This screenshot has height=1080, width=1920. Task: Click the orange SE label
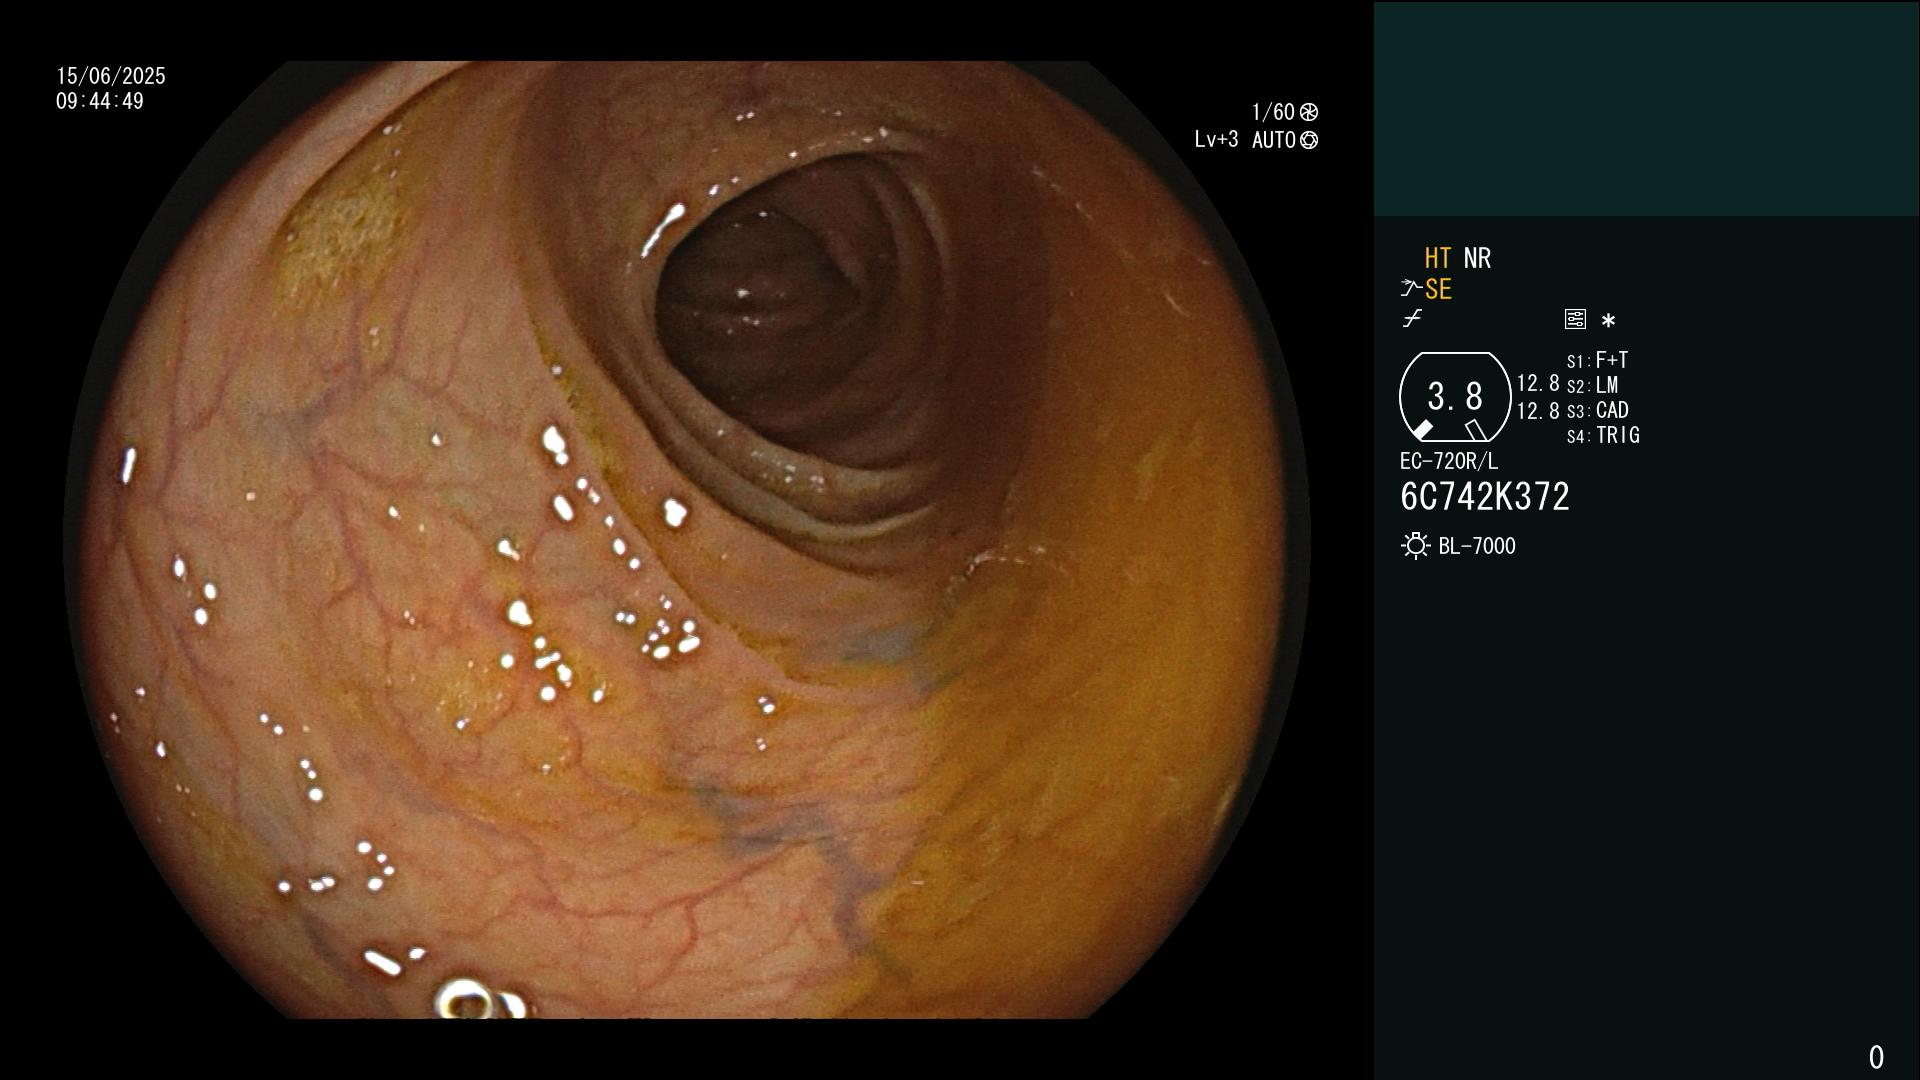(1438, 289)
